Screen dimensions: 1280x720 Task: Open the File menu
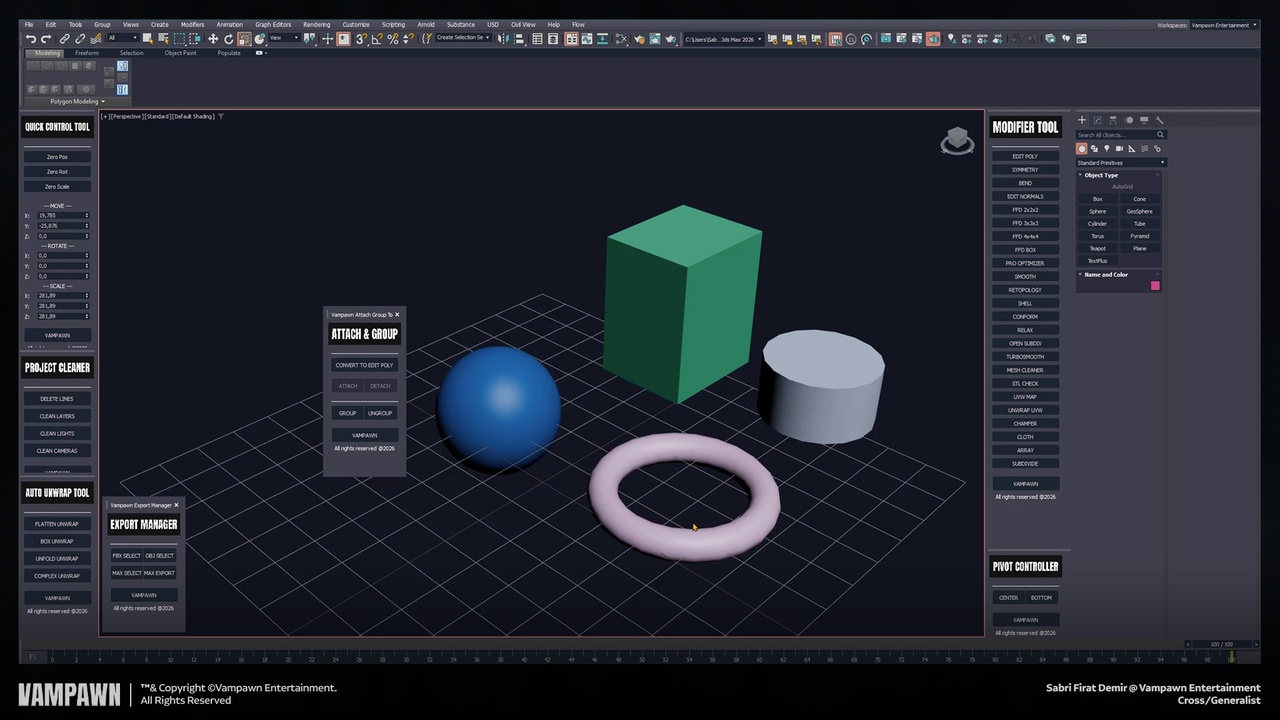coord(29,24)
